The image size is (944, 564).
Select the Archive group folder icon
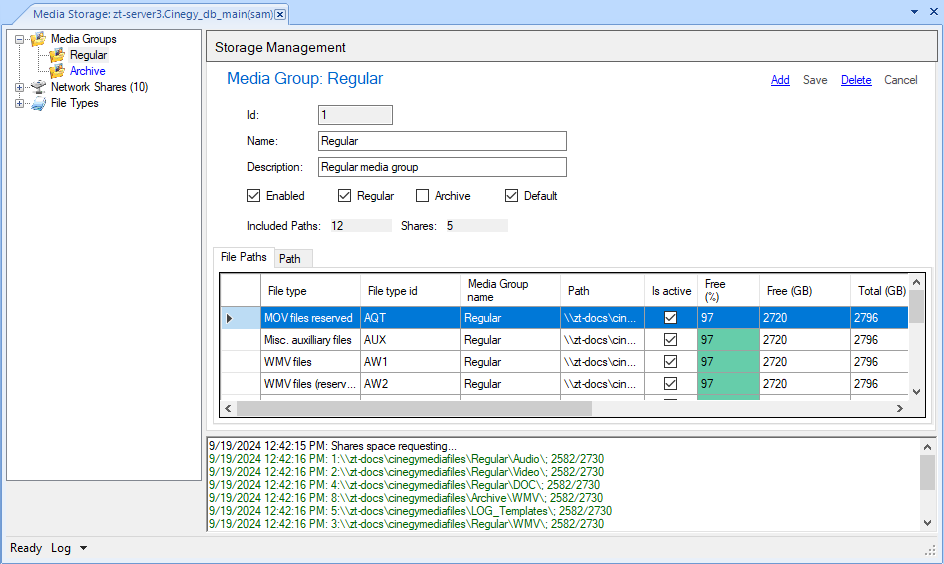coord(57,71)
